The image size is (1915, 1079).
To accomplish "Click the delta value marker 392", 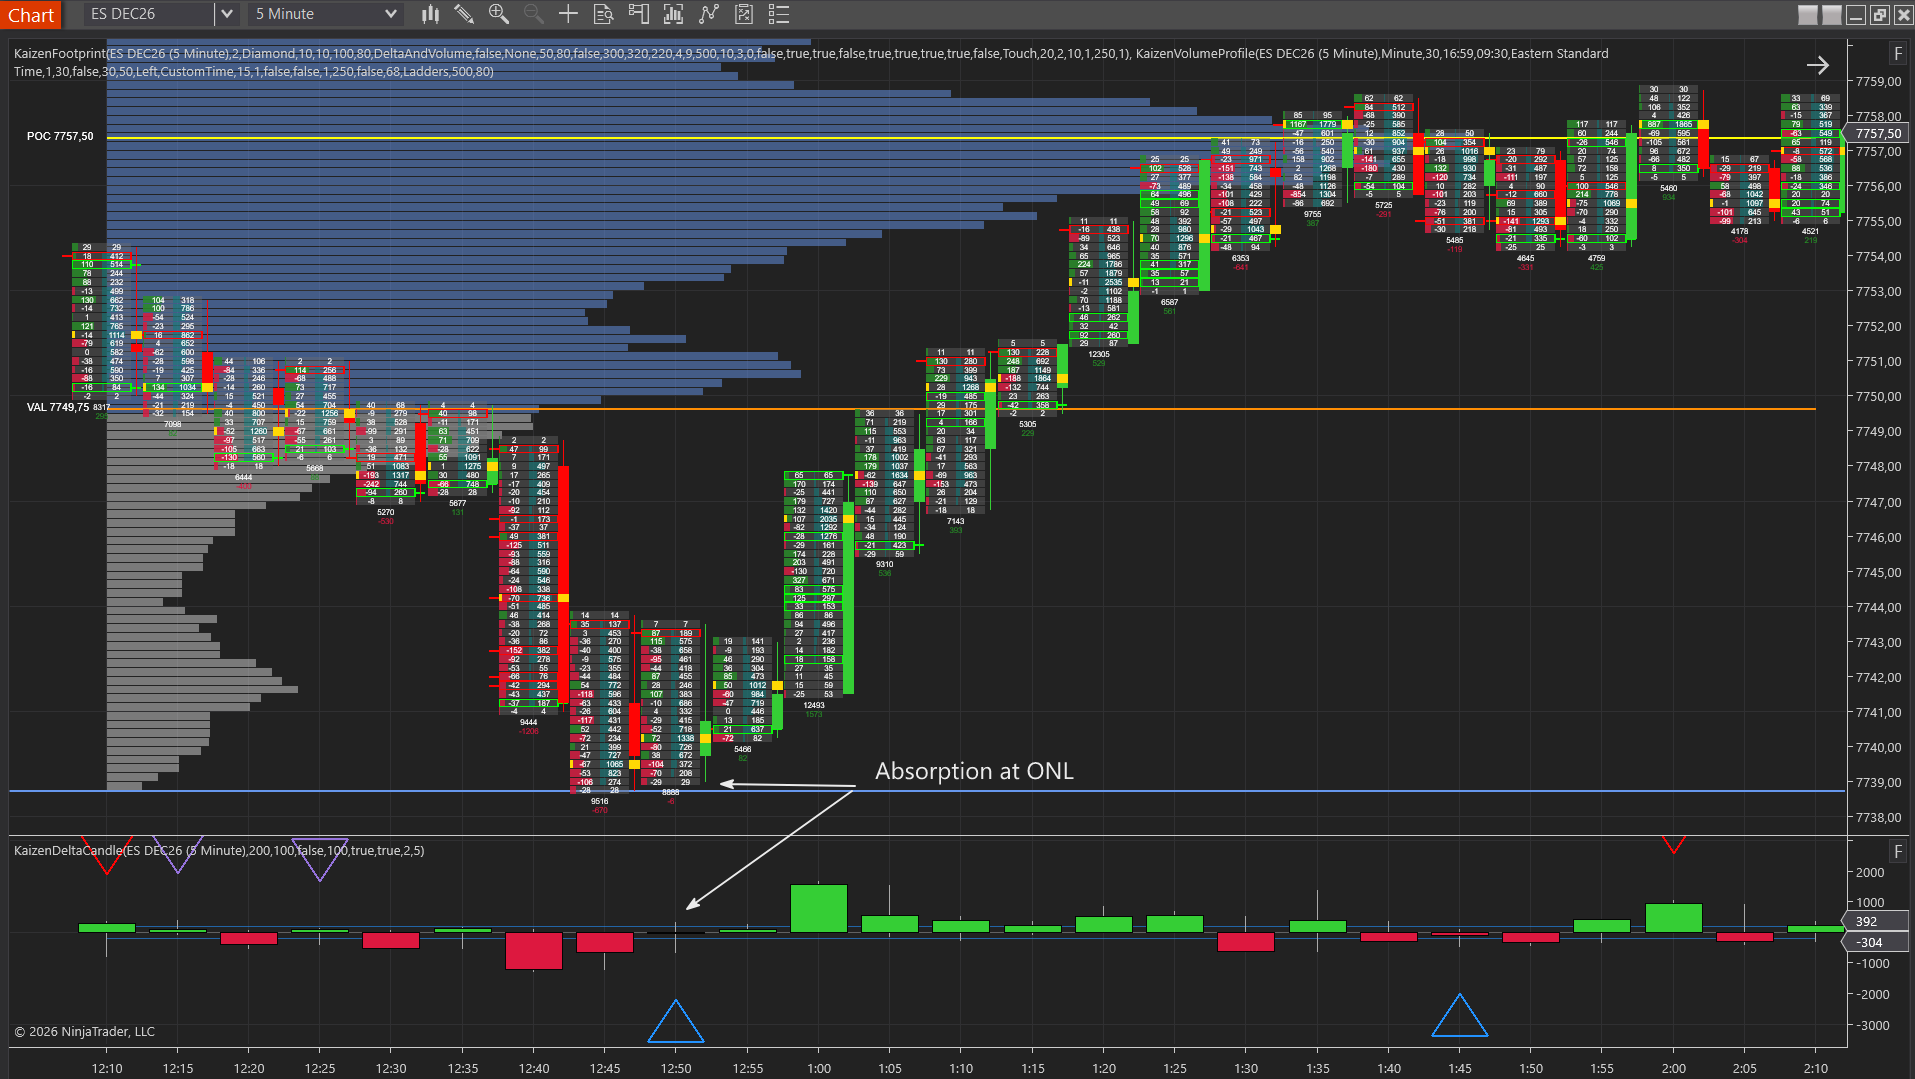I will [x=1874, y=922].
